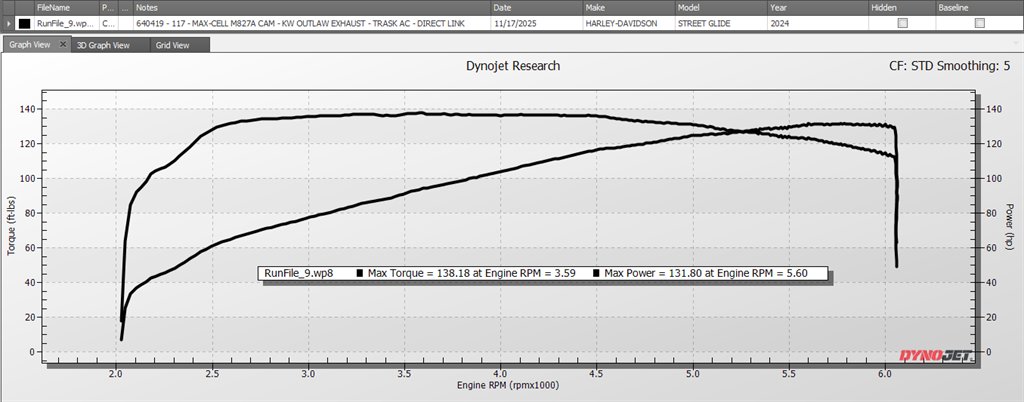Click the CF: STD Smoothing: 5 label
Image resolution: width=1024 pixels, height=402 pixels.
coord(950,66)
